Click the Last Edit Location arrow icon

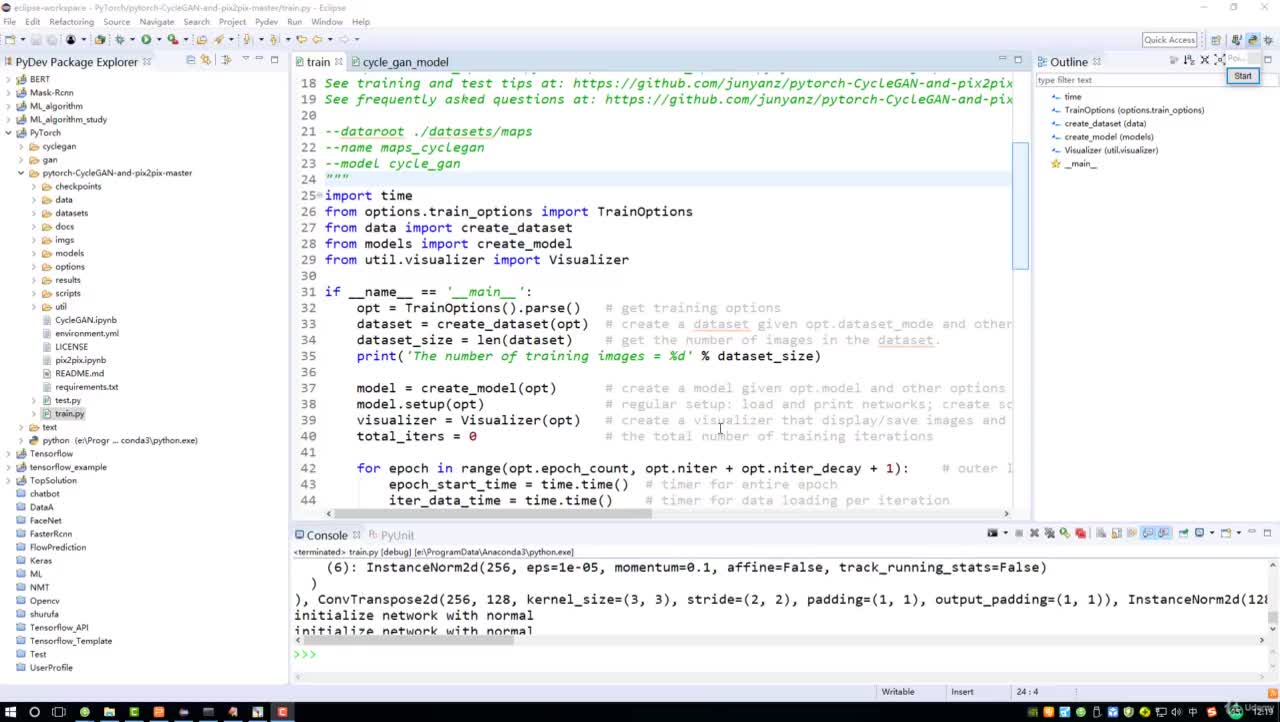[x=301, y=40]
